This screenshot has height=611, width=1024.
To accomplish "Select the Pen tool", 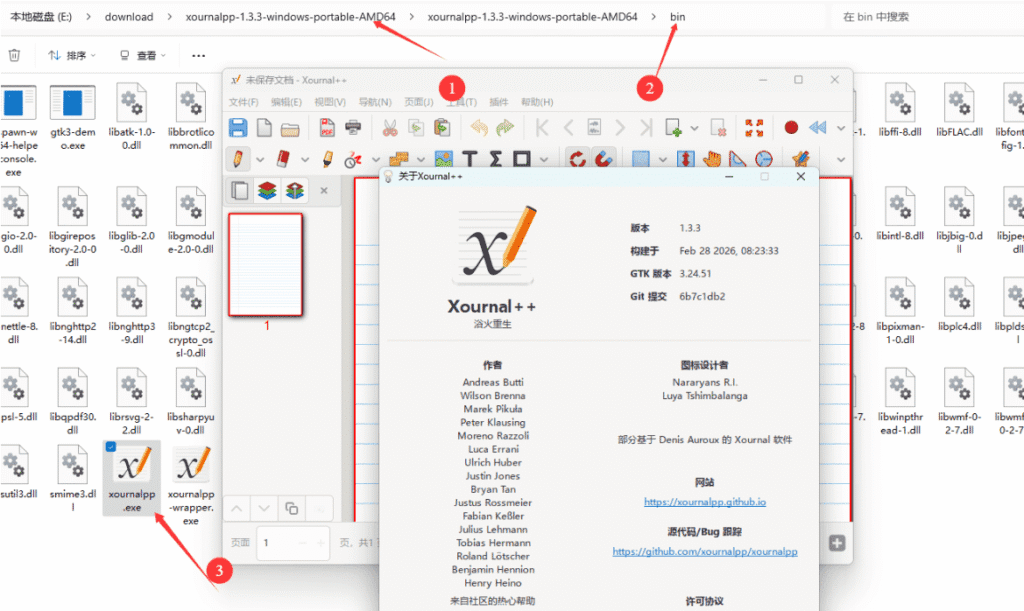I will (238, 159).
